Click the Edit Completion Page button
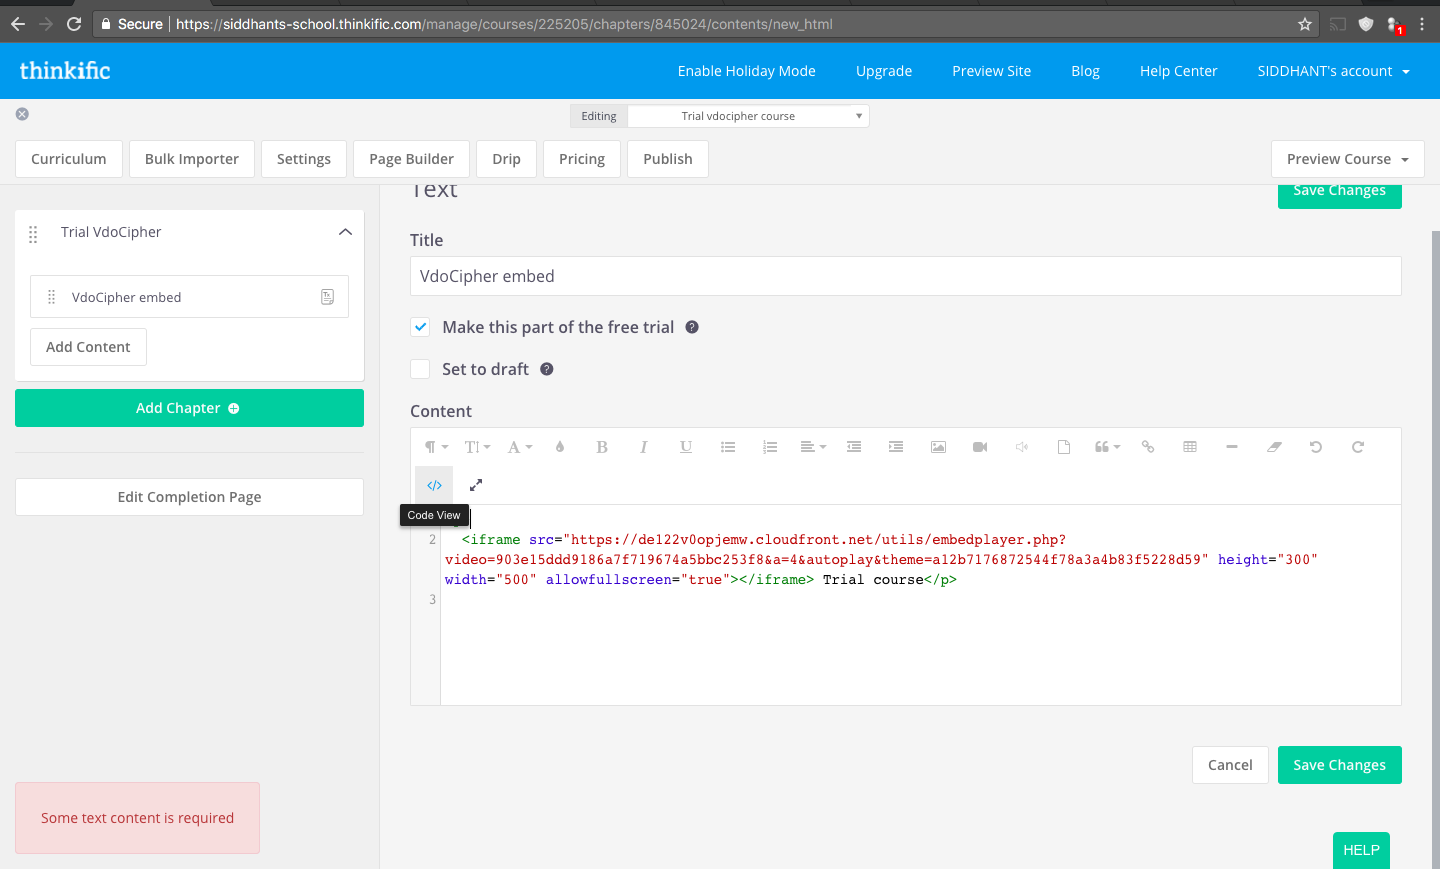The width and height of the screenshot is (1440, 869). point(189,497)
